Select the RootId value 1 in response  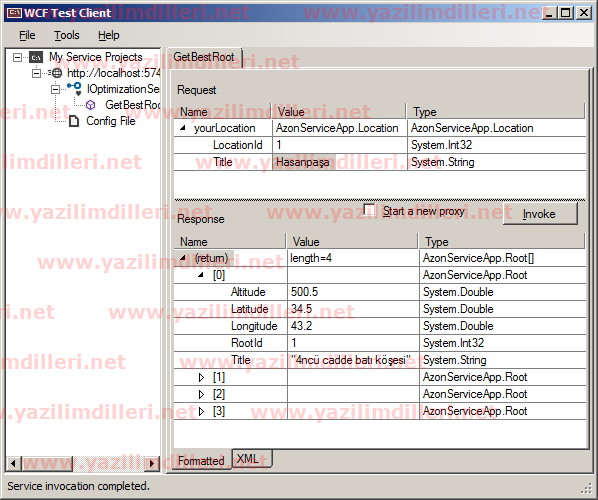[x=353, y=343]
